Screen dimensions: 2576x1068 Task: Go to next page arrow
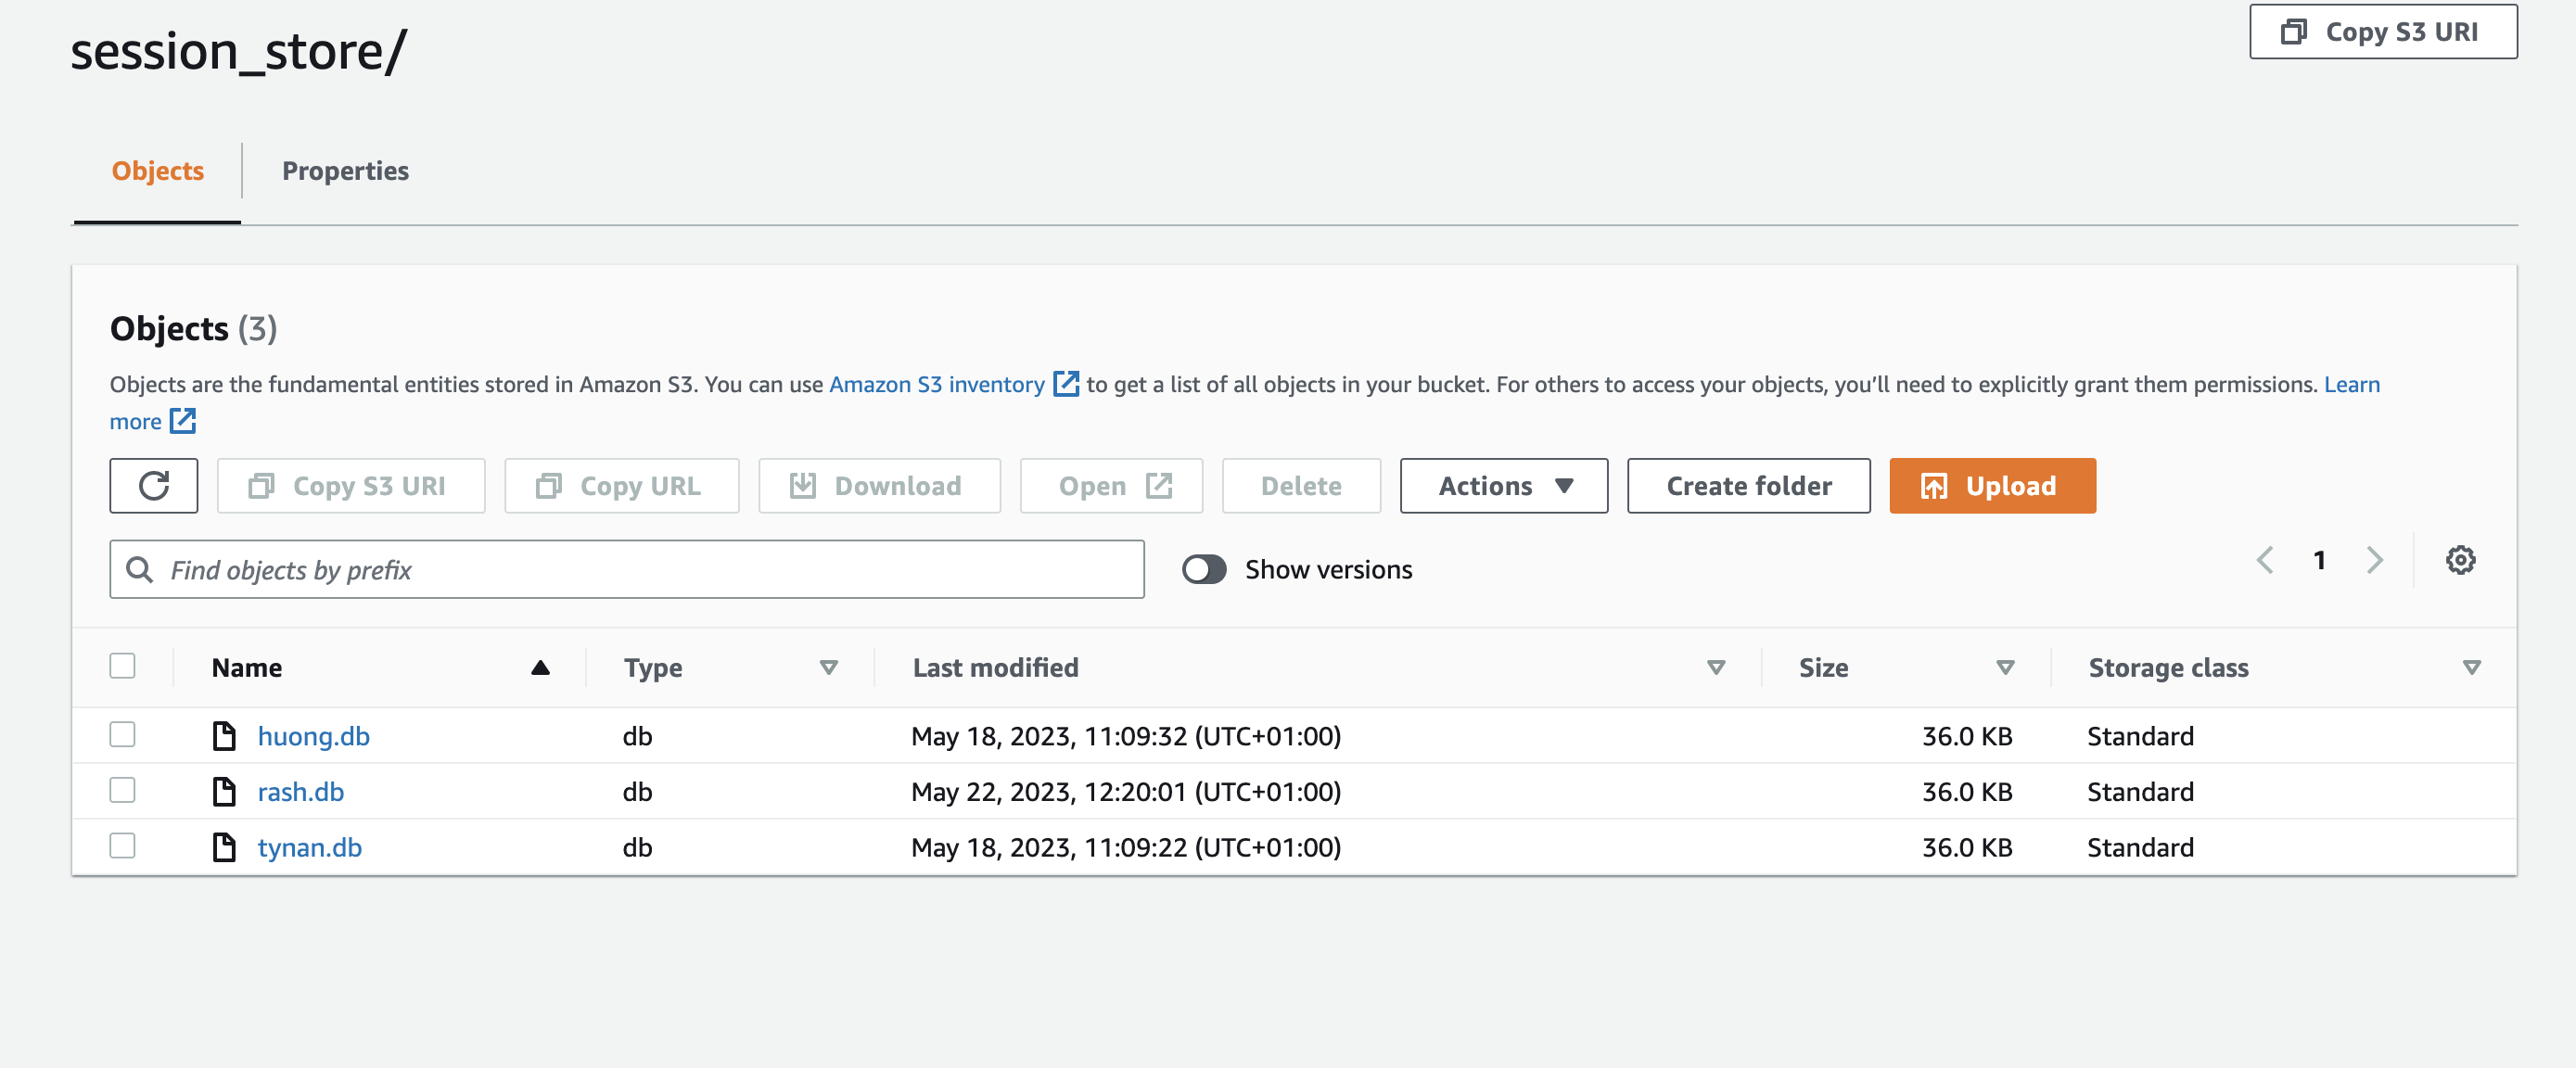click(x=2374, y=560)
